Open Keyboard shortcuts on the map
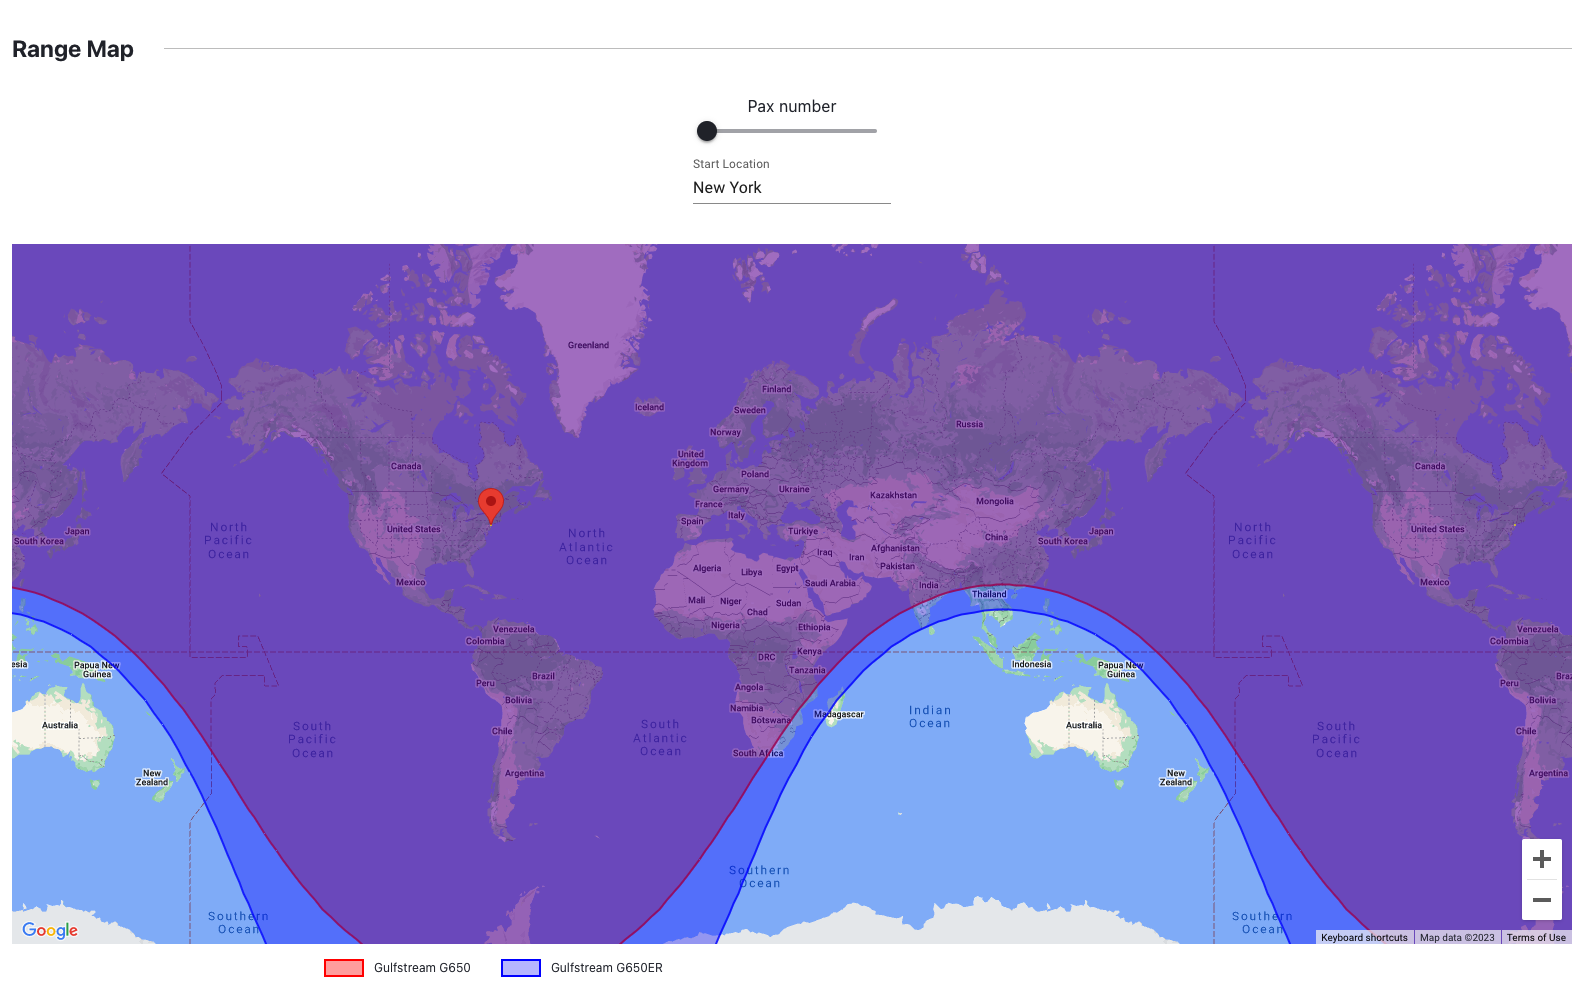1588x992 pixels. (1364, 938)
